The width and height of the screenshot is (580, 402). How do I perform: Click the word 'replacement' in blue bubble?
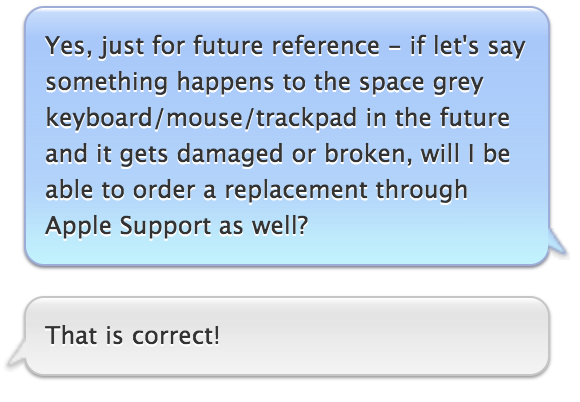click(296, 191)
